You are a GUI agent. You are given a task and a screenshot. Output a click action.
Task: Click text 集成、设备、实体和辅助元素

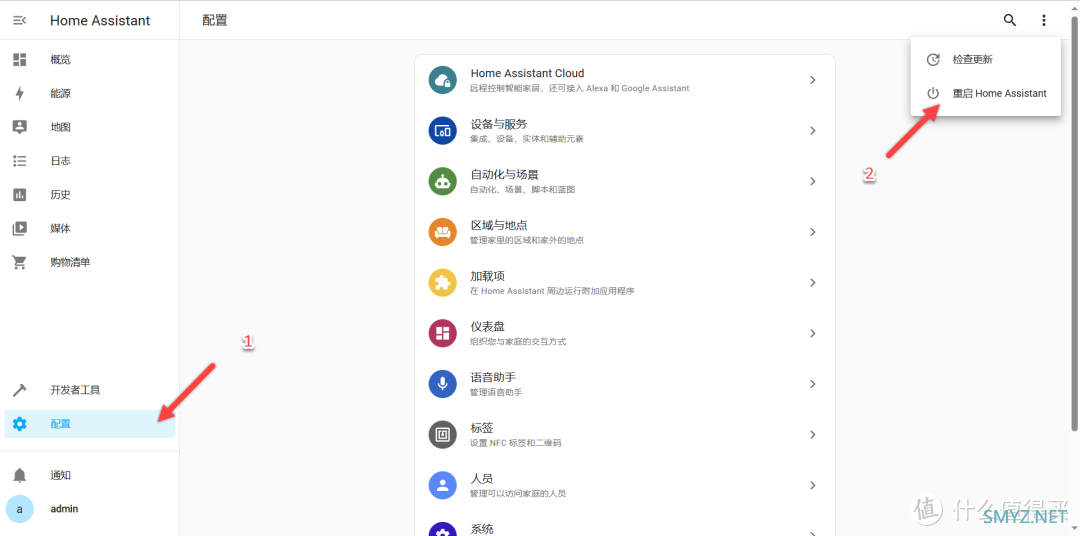coord(527,139)
